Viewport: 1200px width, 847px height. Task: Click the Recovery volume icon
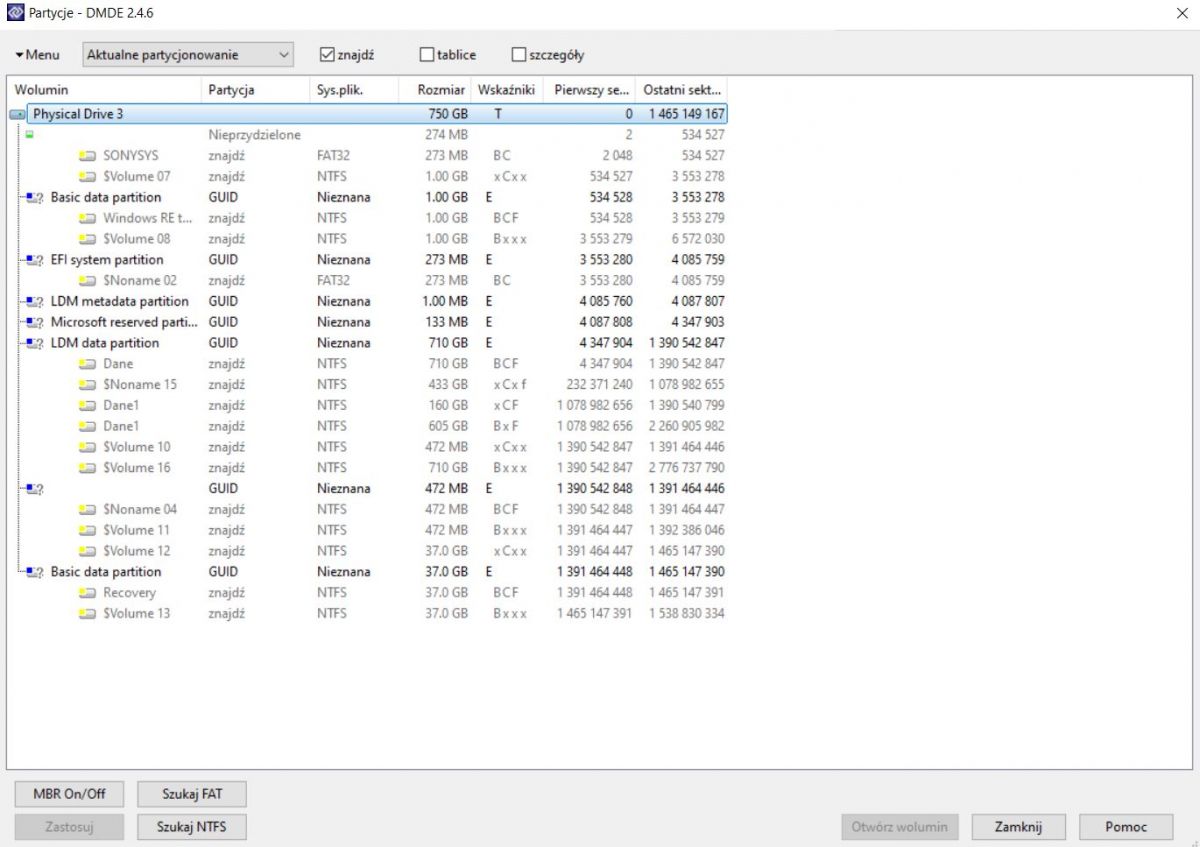(88, 593)
